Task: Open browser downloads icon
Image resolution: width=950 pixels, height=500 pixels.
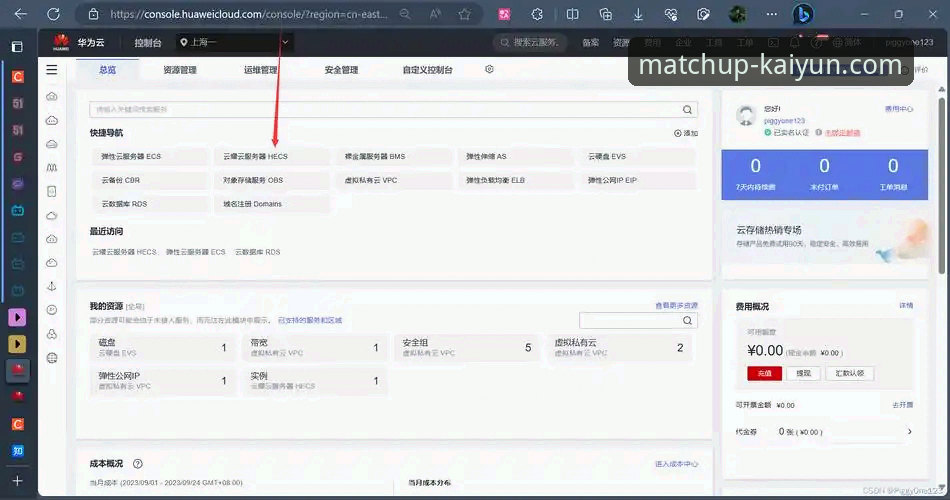Action: pos(638,14)
